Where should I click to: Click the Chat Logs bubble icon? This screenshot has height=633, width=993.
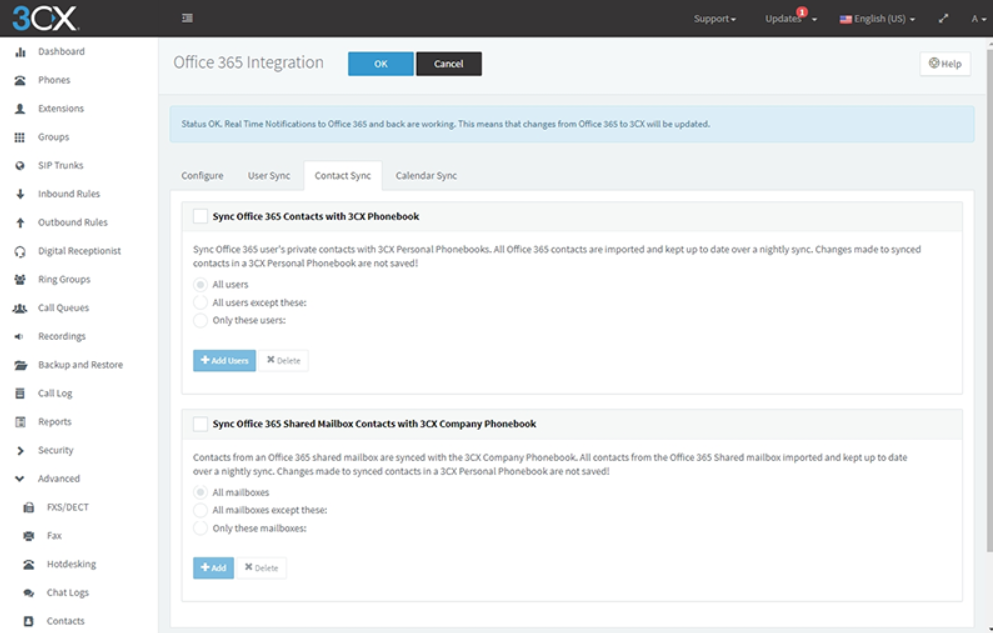pos(28,593)
